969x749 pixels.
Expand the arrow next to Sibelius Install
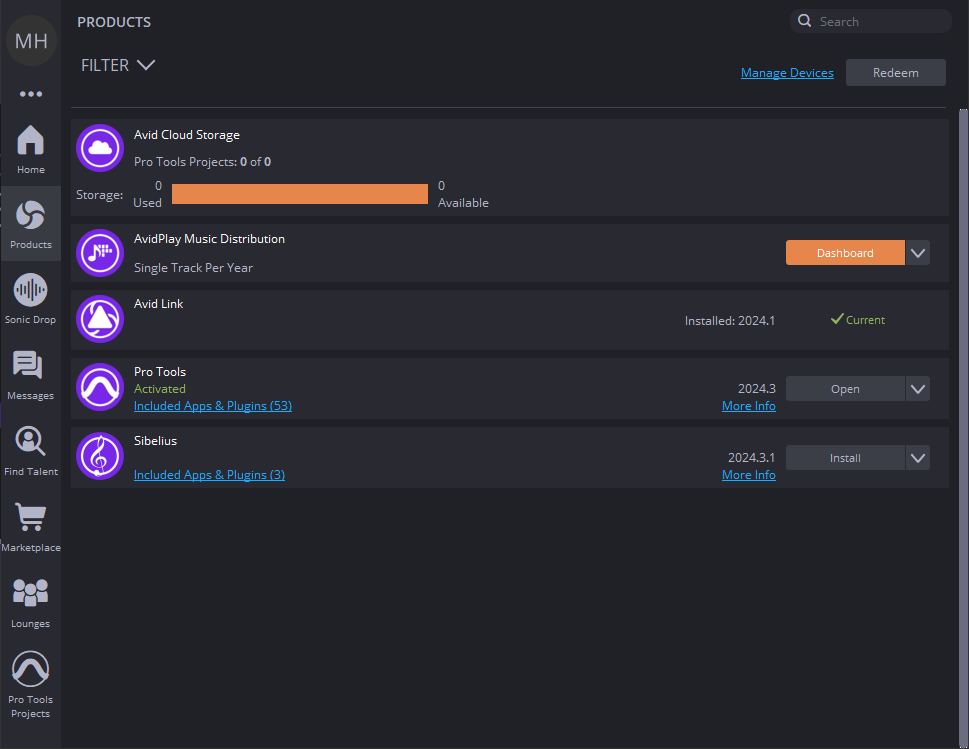point(918,458)
